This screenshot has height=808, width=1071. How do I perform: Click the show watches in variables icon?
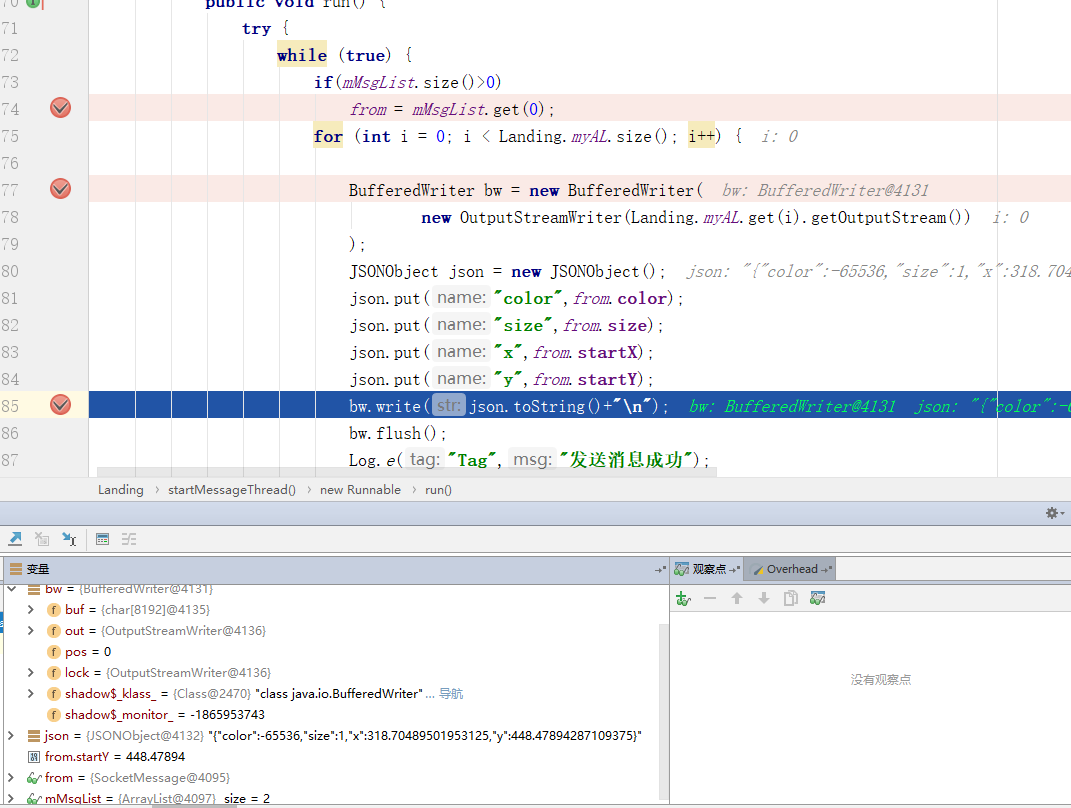pyautogui.click(x=818, y=599)
